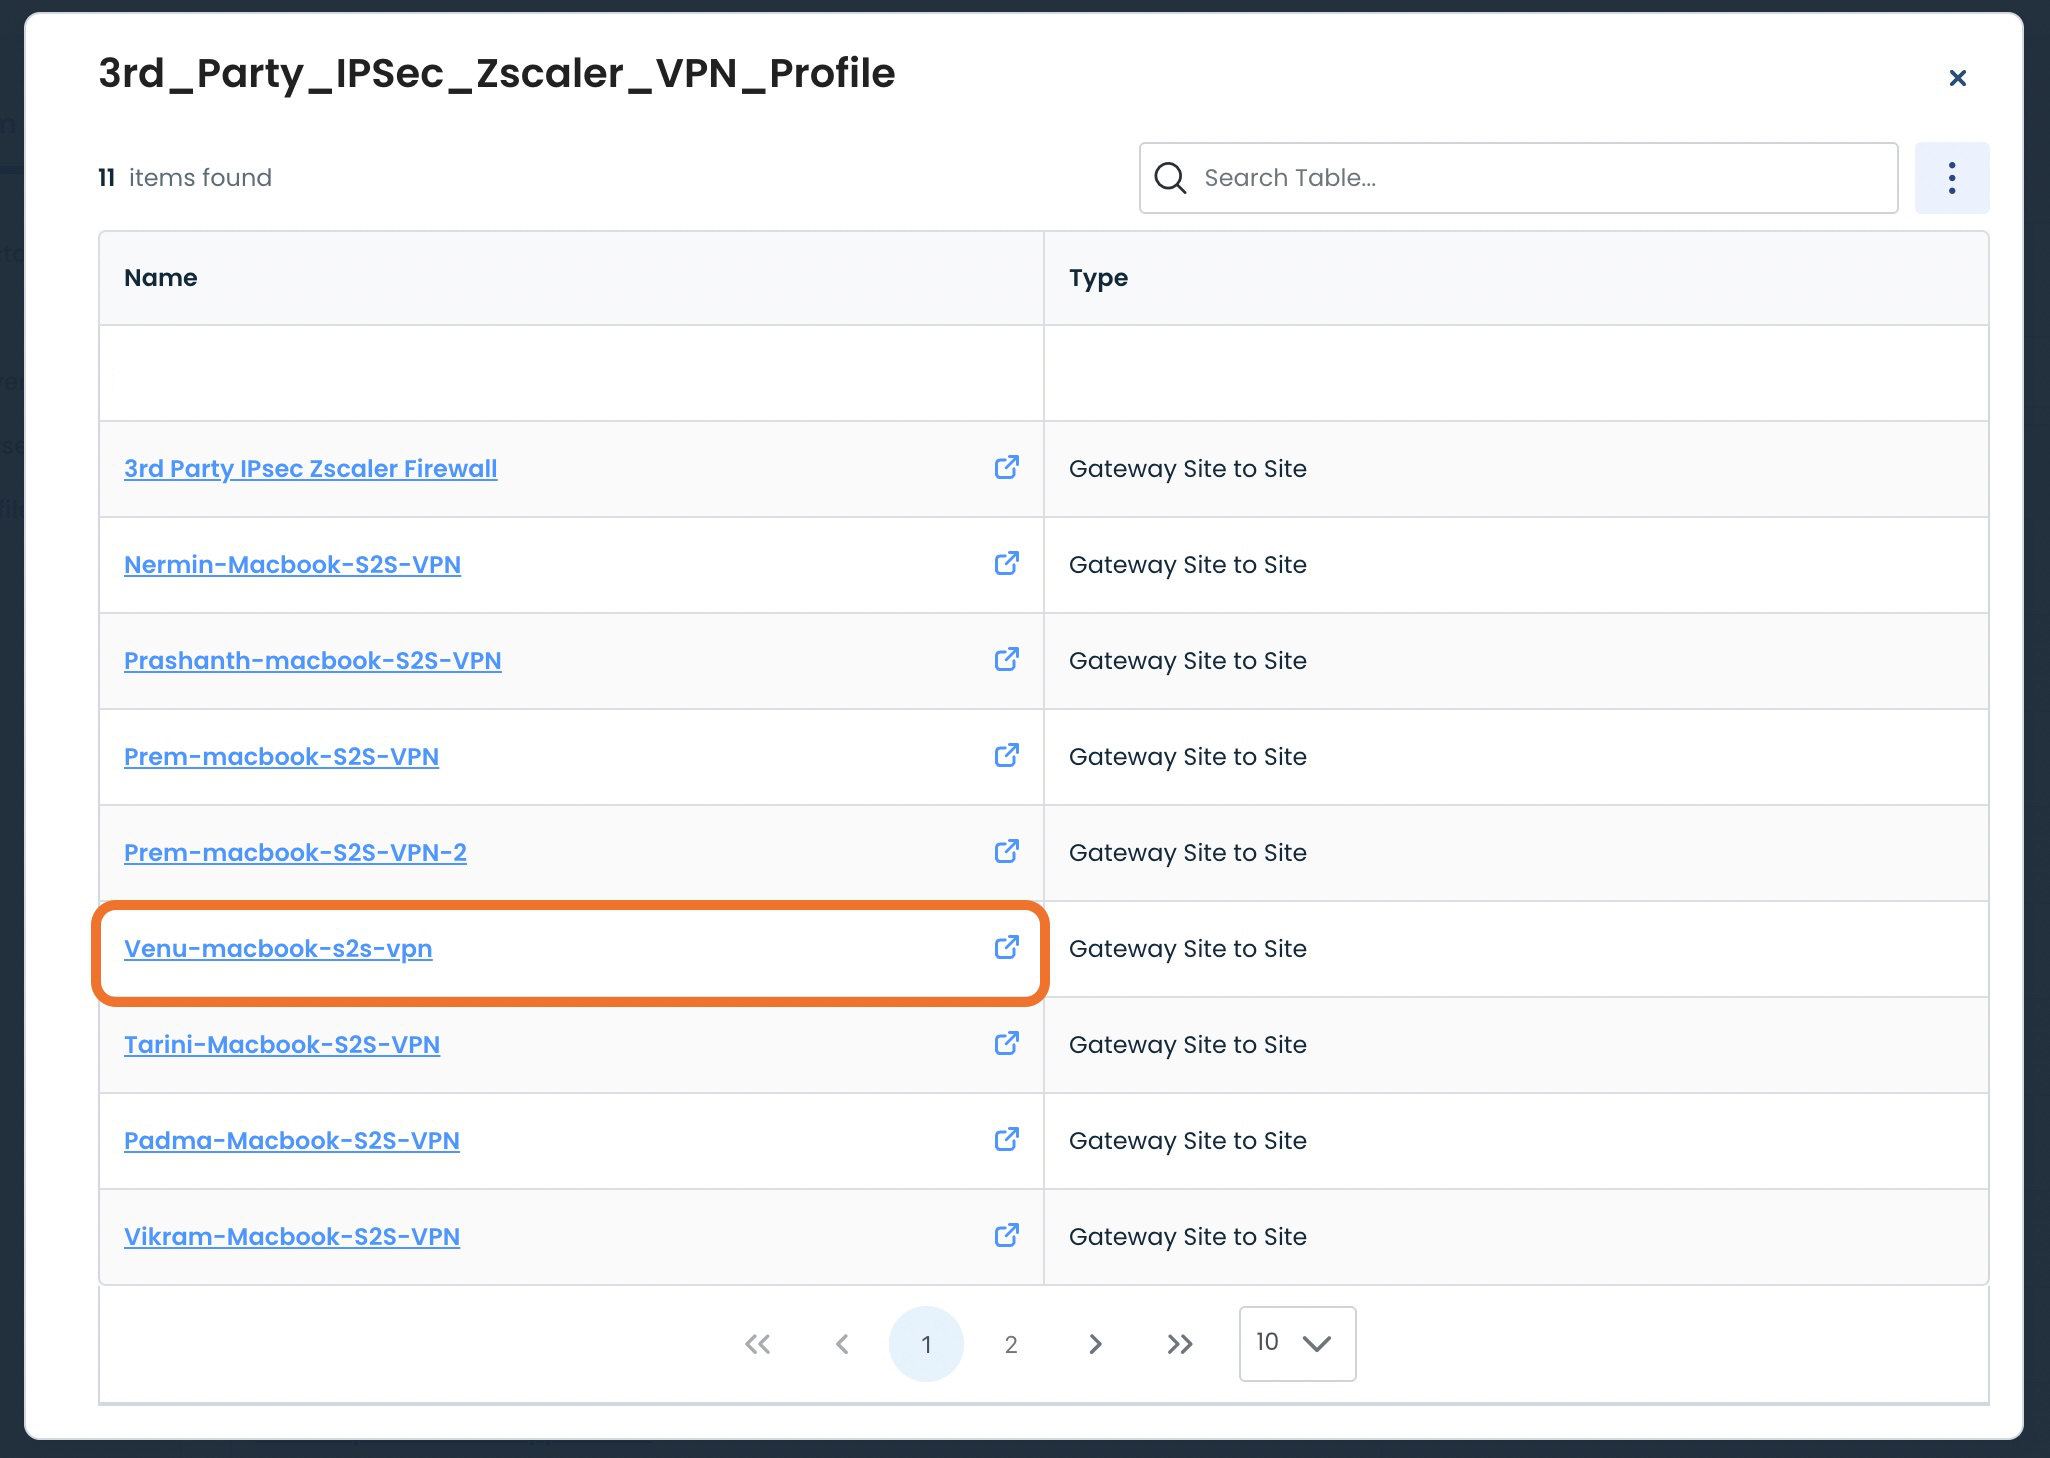Open the three-dot table options menu

point(1951,178)
